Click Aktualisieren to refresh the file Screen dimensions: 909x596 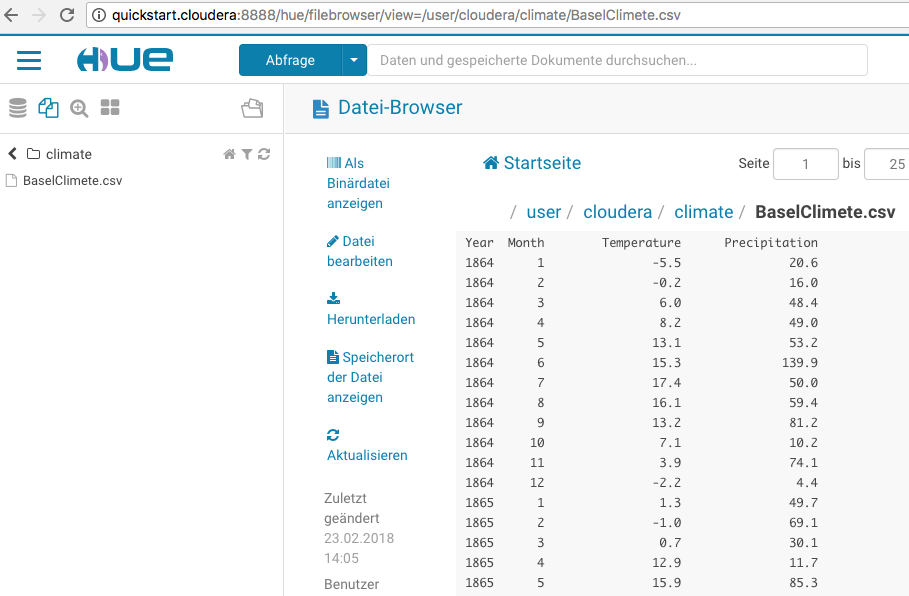click(367, 455)
